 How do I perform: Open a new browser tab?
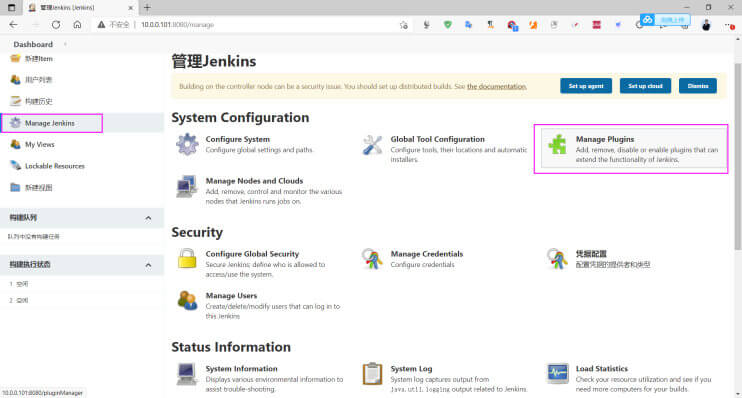147,8
